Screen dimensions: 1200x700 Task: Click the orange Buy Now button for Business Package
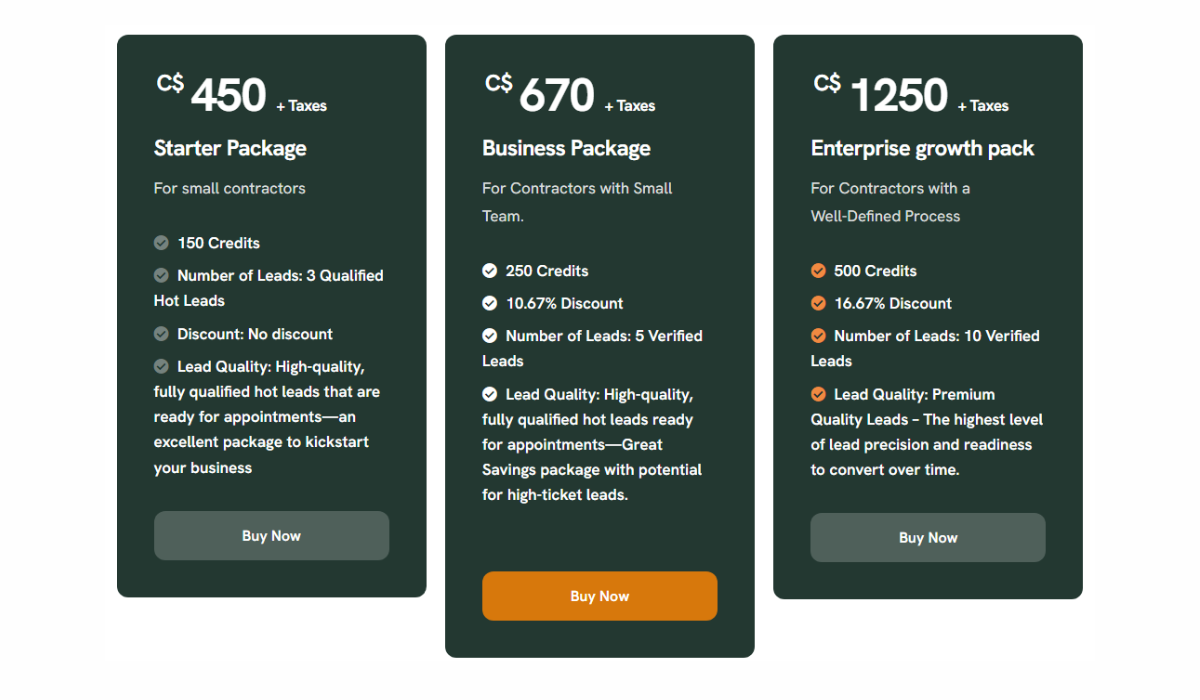599,595
